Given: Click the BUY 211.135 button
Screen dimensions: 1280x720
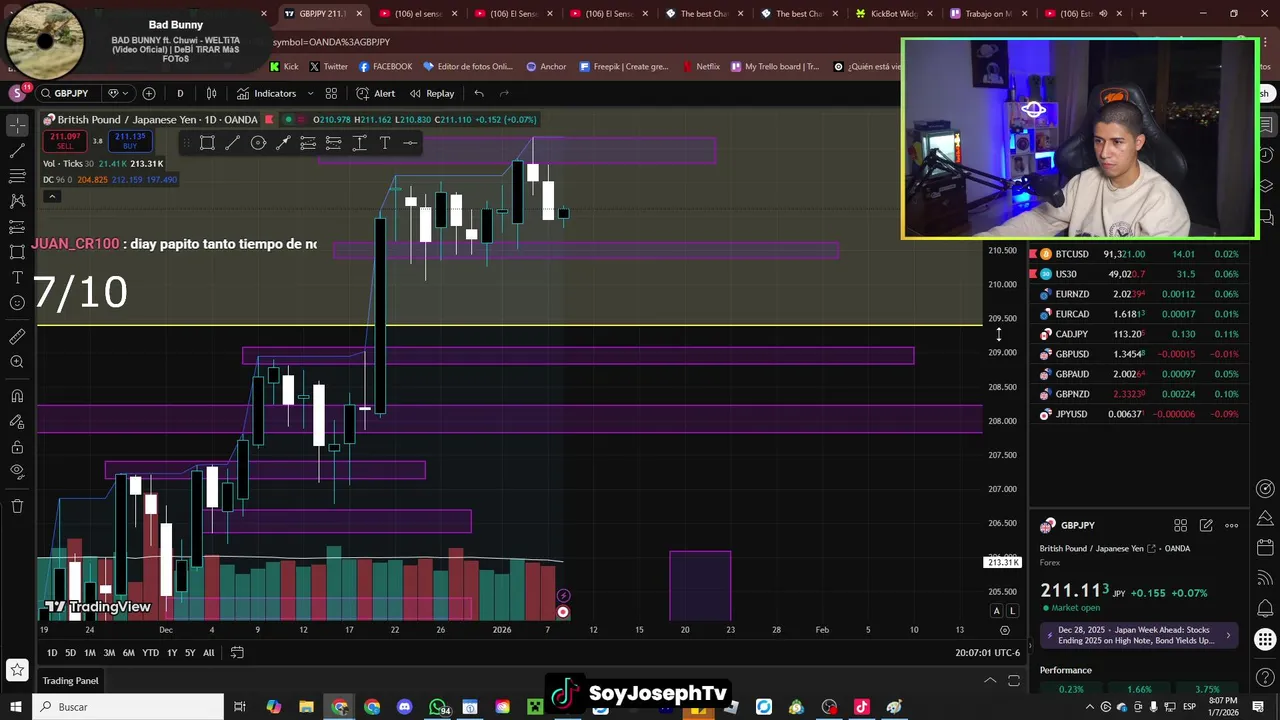Looking at the screenshot, I should (x=130, y=141).
